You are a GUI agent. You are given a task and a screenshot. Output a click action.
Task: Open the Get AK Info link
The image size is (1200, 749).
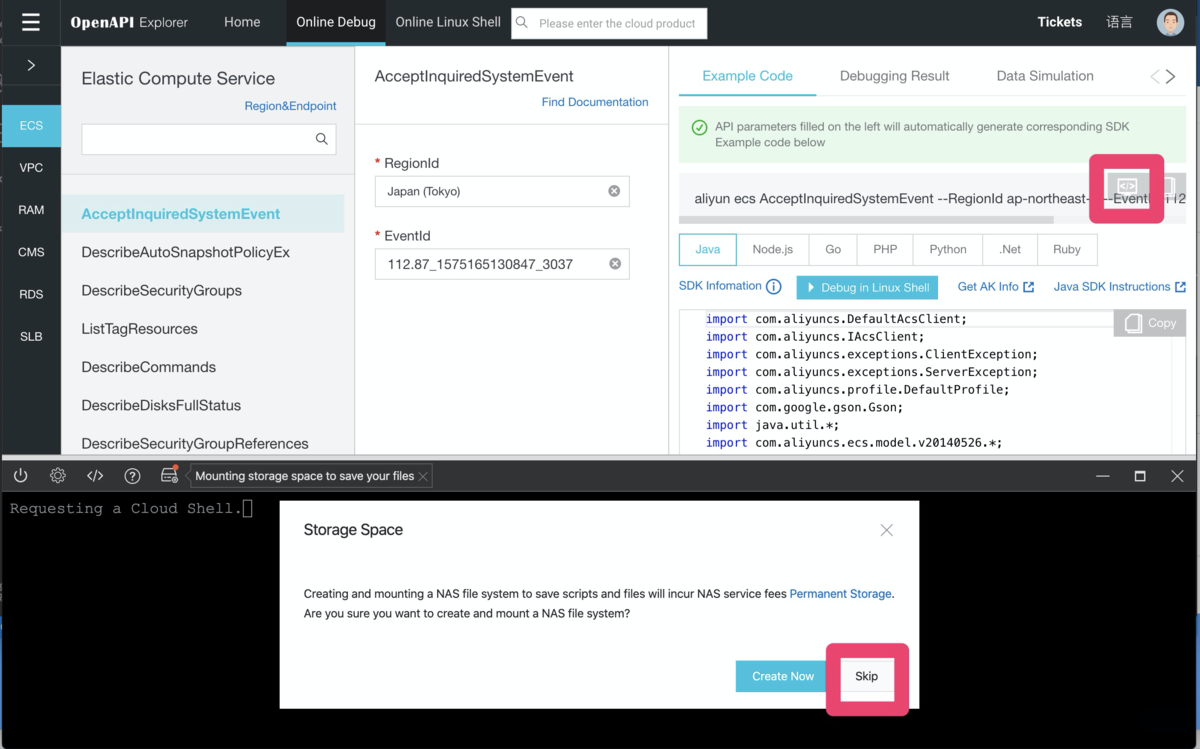[996, 287]
